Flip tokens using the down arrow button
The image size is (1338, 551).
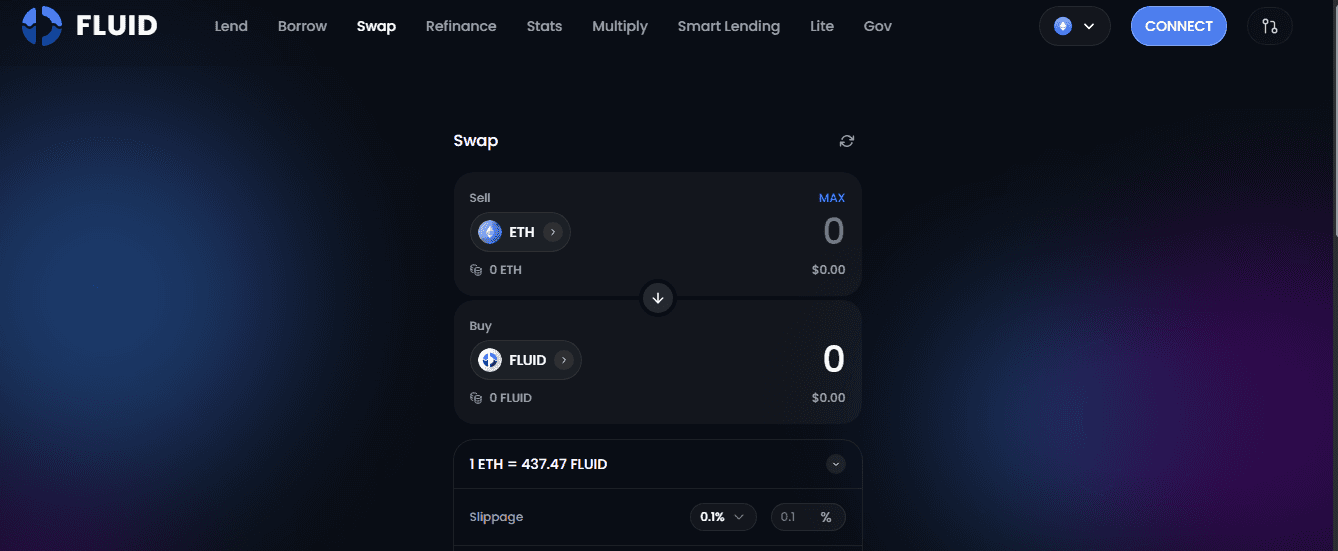click(x=658, y=298)
